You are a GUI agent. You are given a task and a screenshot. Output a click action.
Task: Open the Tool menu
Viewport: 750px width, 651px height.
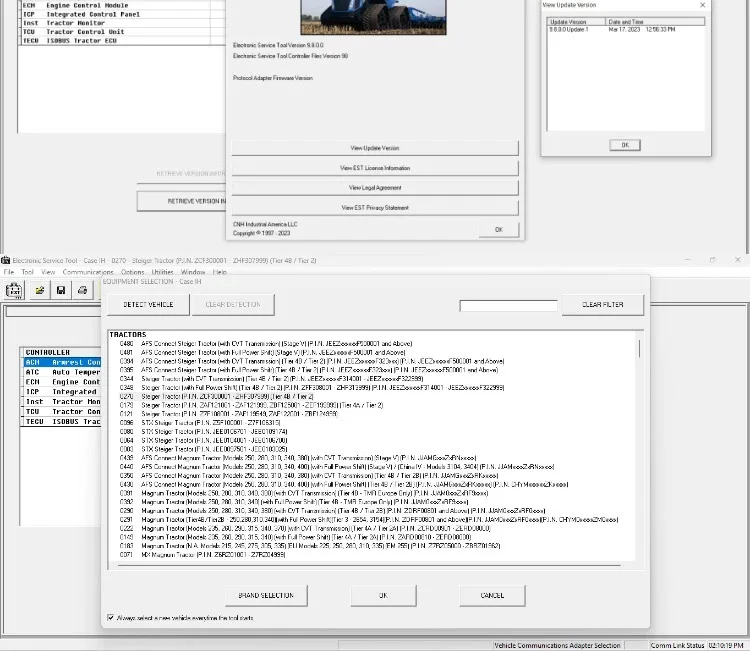click(x=27, y=272)
